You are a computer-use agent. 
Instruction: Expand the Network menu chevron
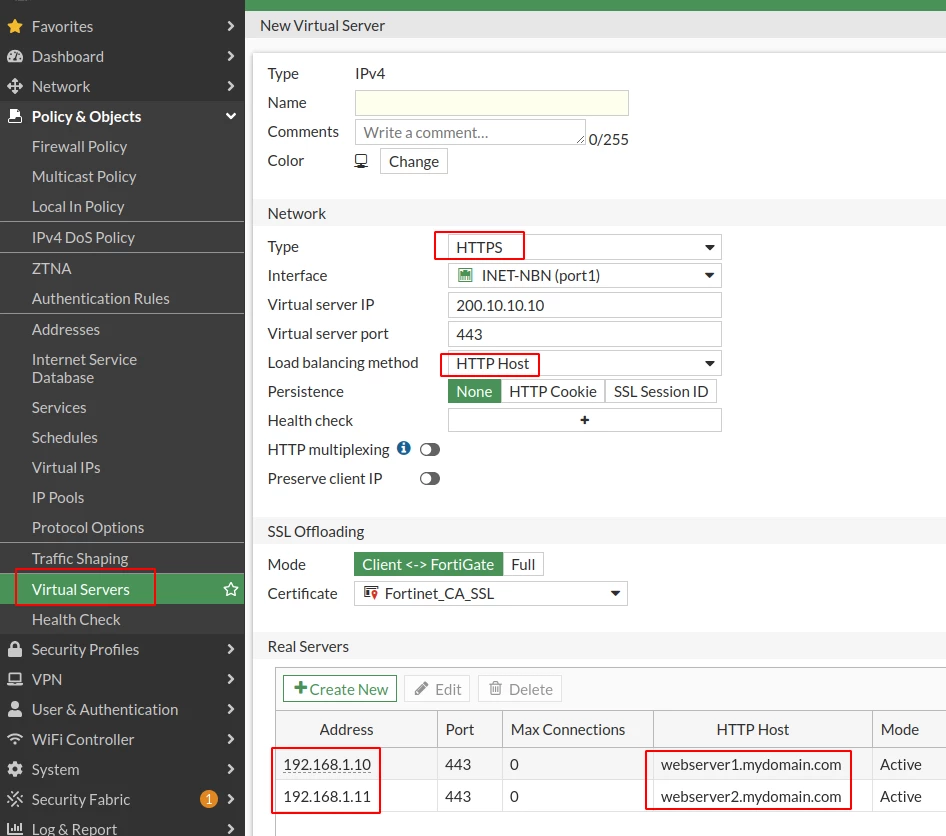(x=230, y=86)
